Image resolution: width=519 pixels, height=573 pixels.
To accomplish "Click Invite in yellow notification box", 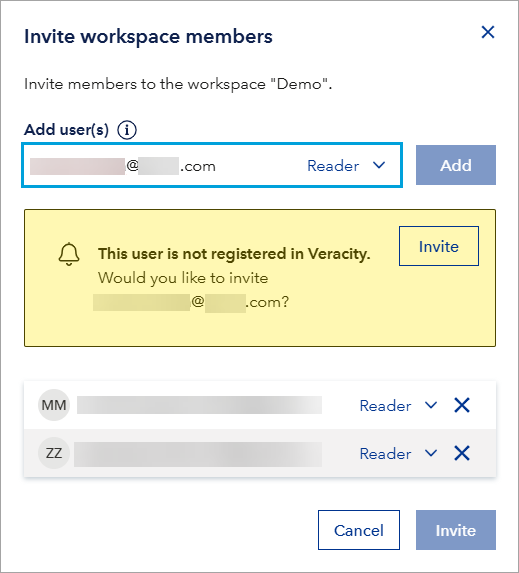I will pos(439,246).
